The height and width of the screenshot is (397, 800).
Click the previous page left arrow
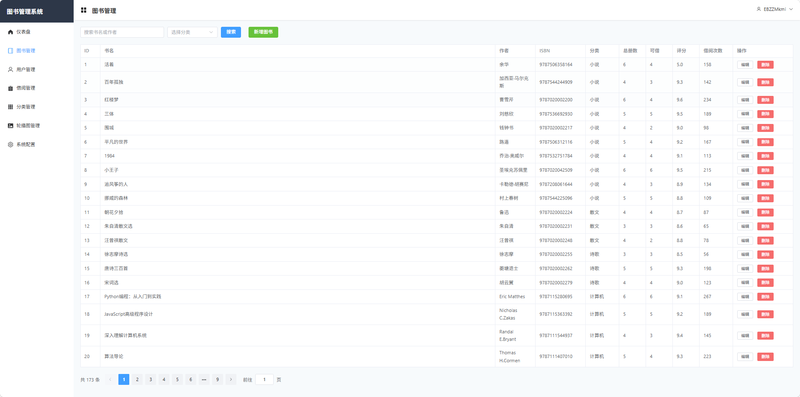(x=110, y=380)
